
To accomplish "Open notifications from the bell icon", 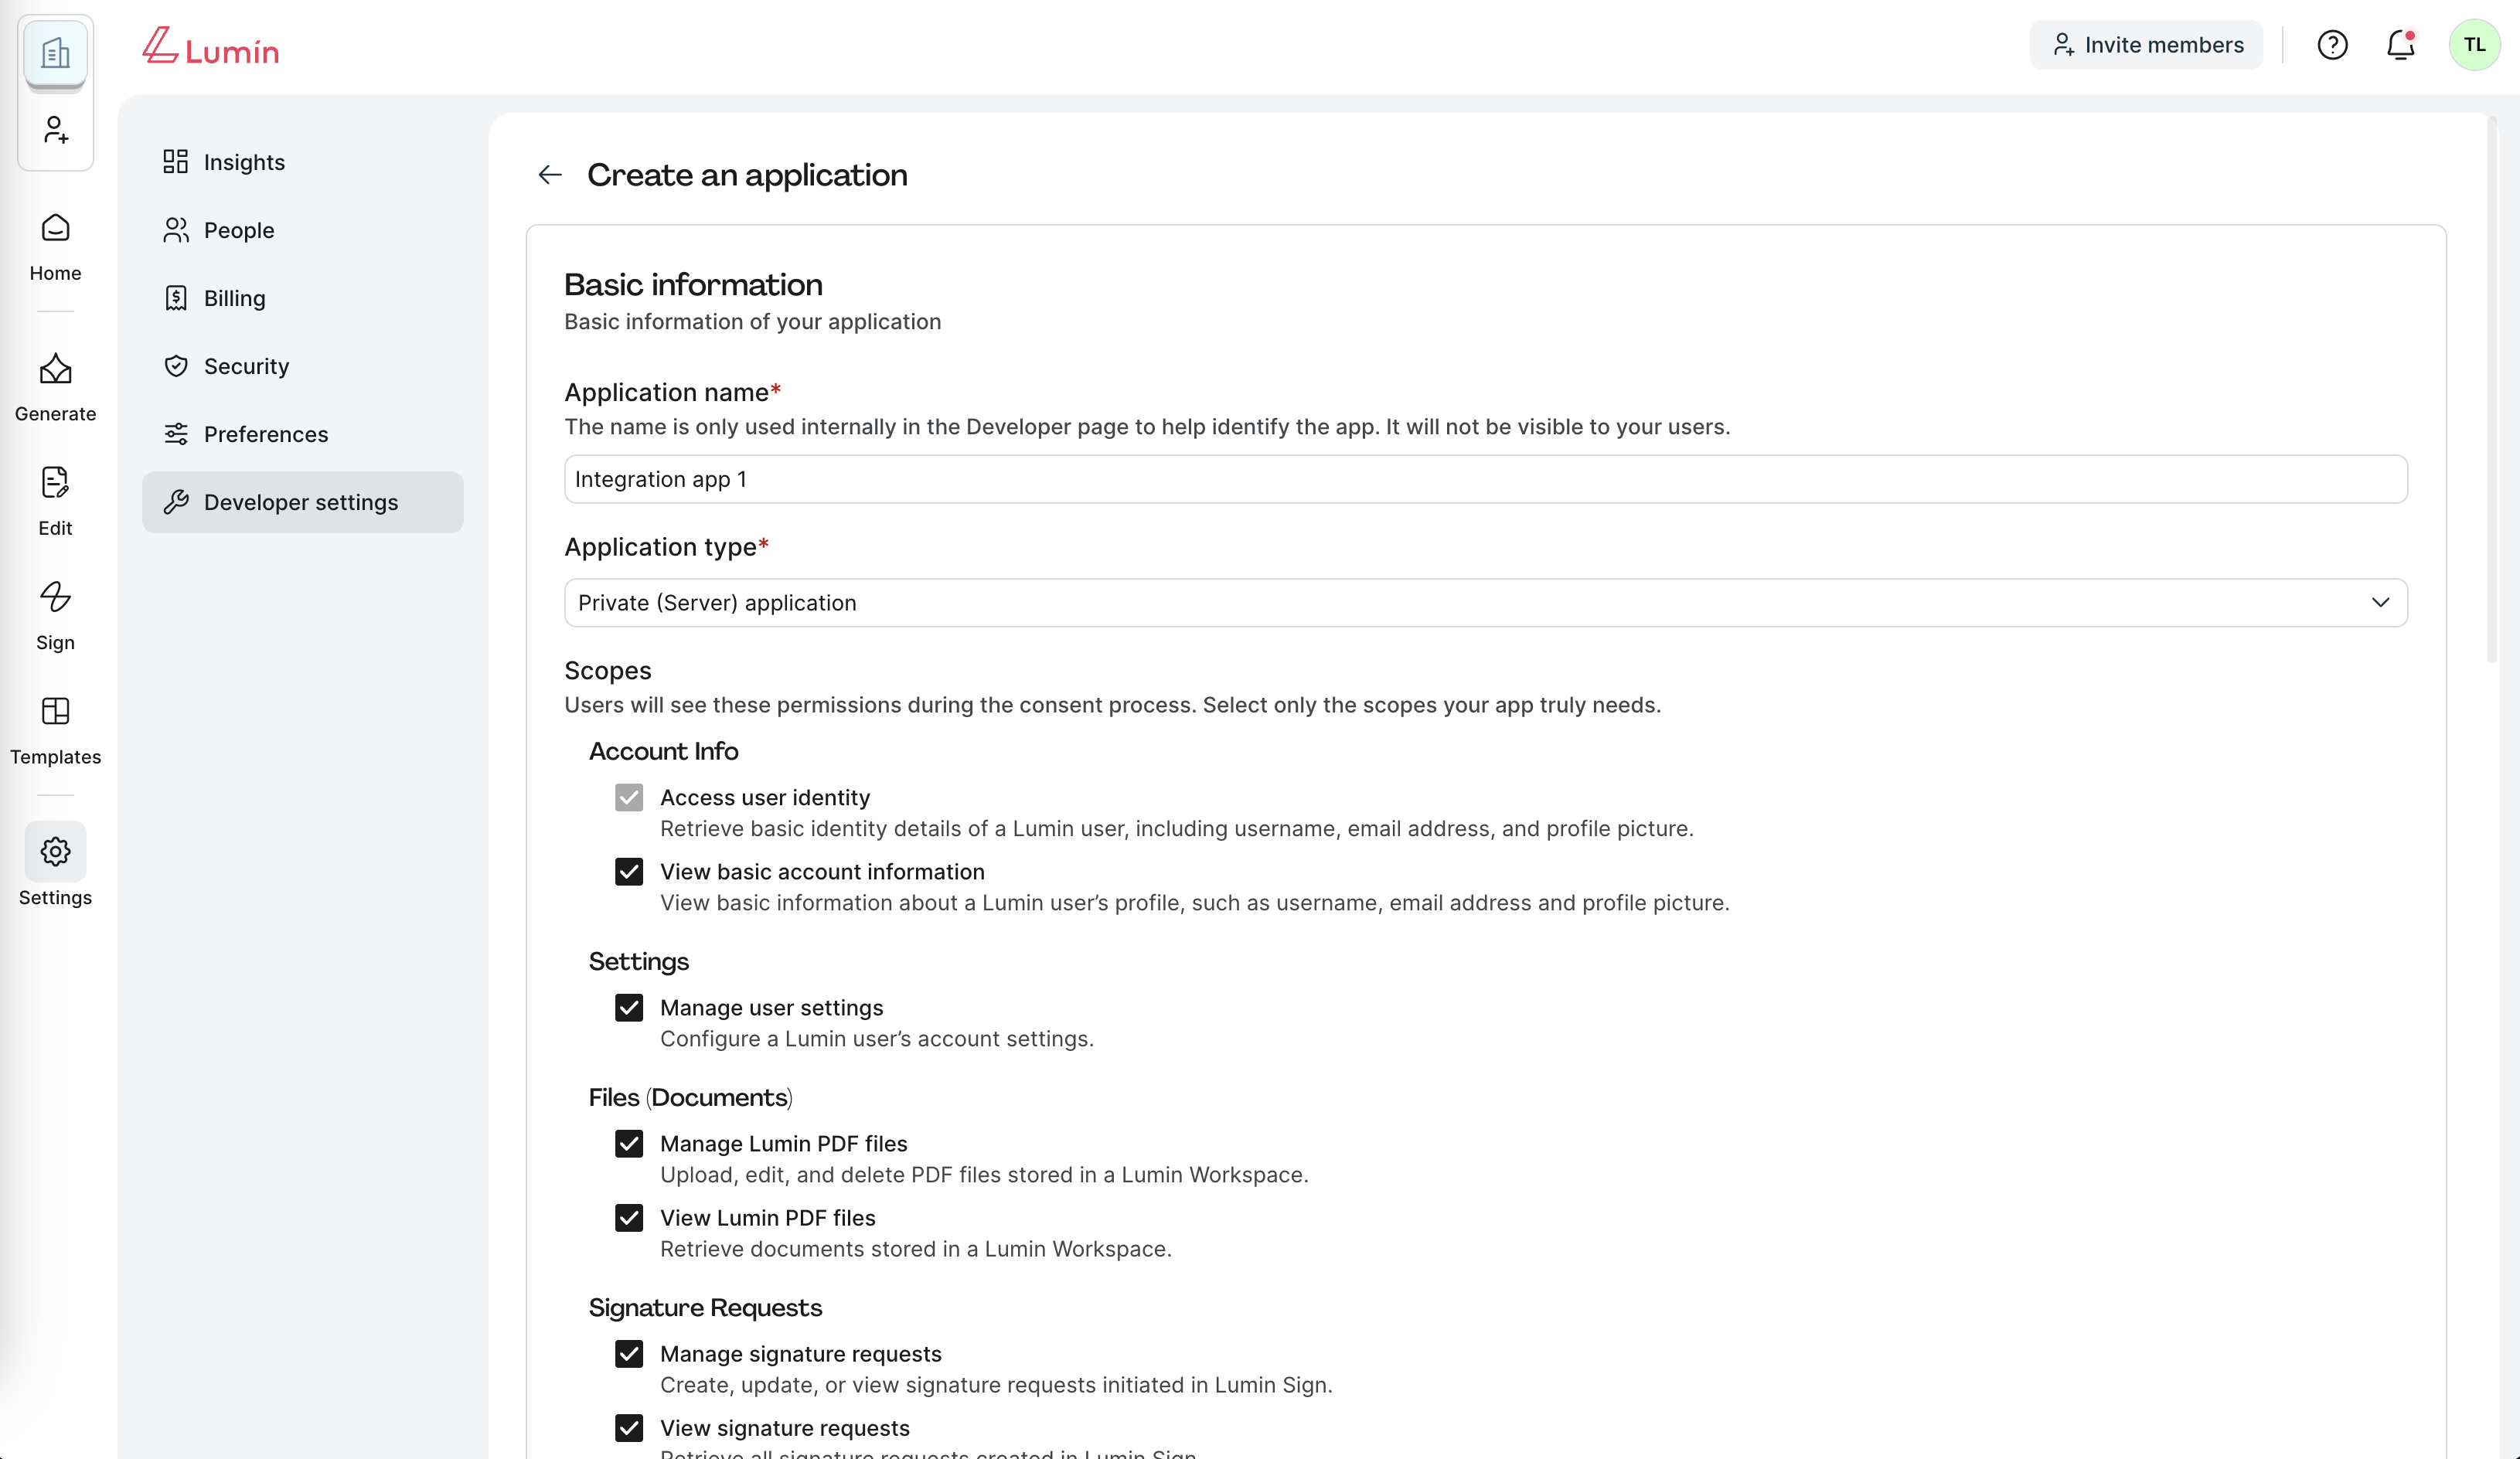I will click(2402, 44).
